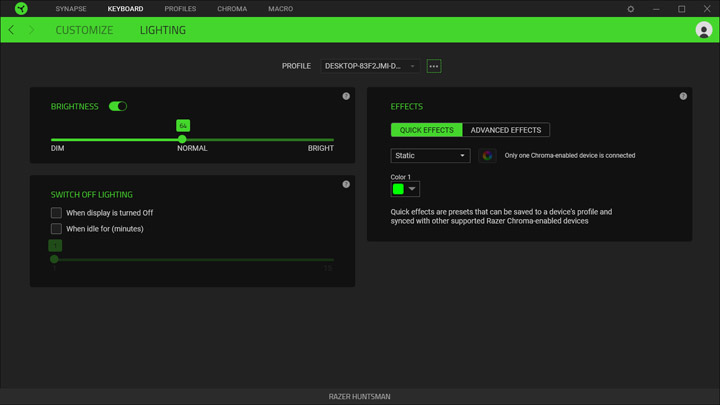
Task: Expand the Profile dropdown
Action: pos(370,66)
